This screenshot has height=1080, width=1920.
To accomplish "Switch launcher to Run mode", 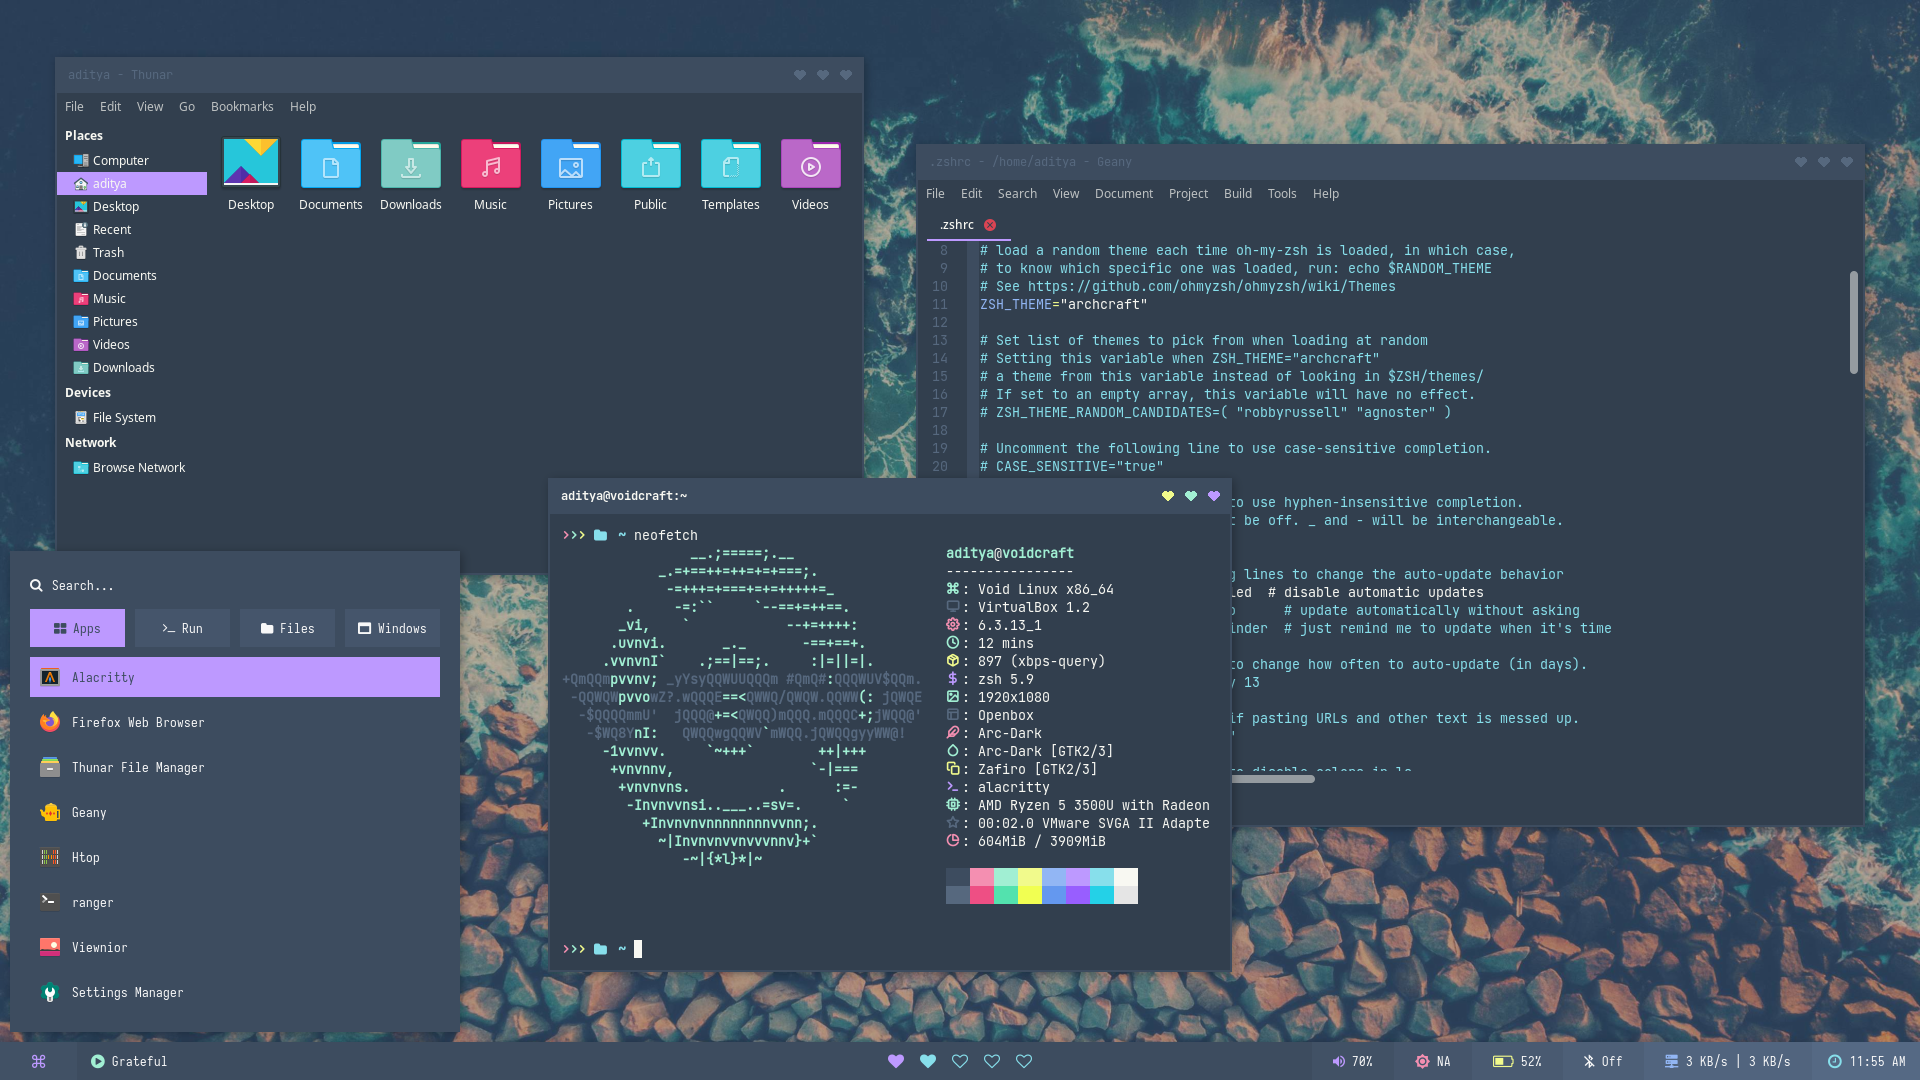I will pos(182,628).
